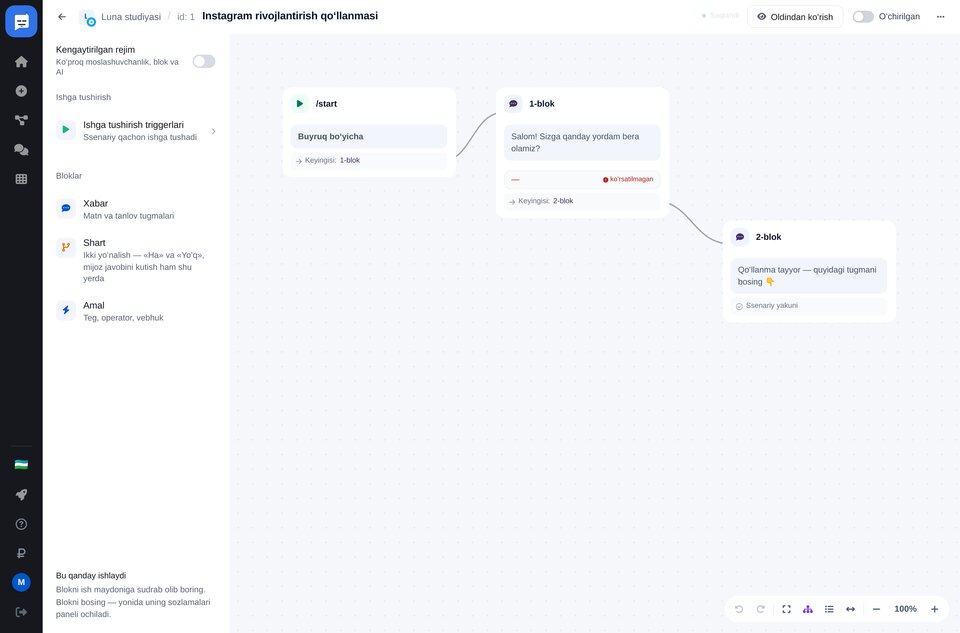
Task: Fit canvas to fullscreen view
Action: [x=787, y=609]
